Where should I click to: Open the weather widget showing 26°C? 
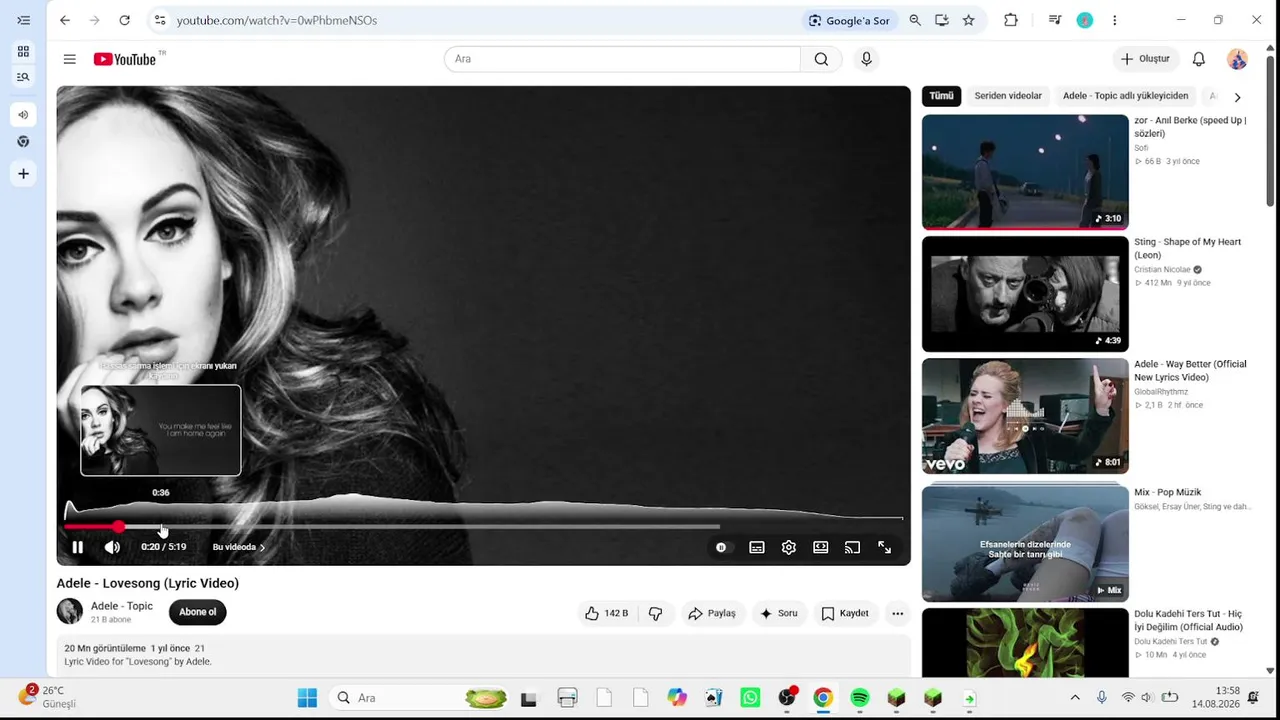click(x=46, y=697)
